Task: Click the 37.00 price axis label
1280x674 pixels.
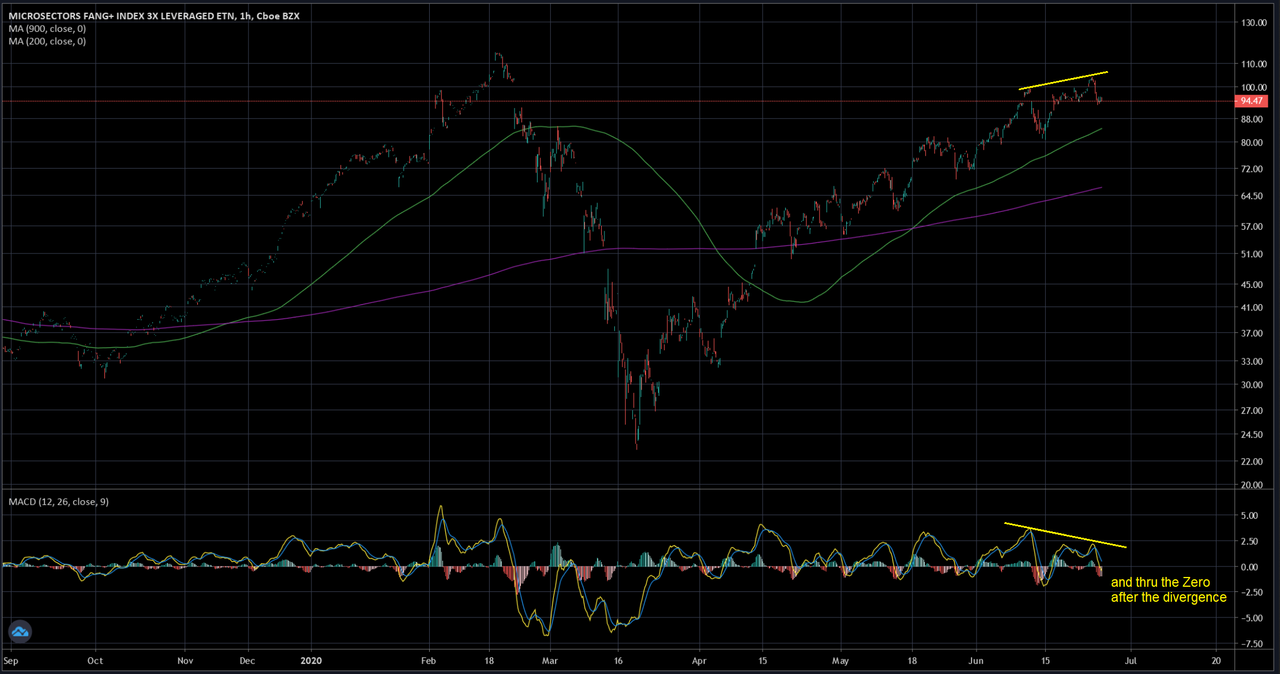Action: (x=1251, y=334)
